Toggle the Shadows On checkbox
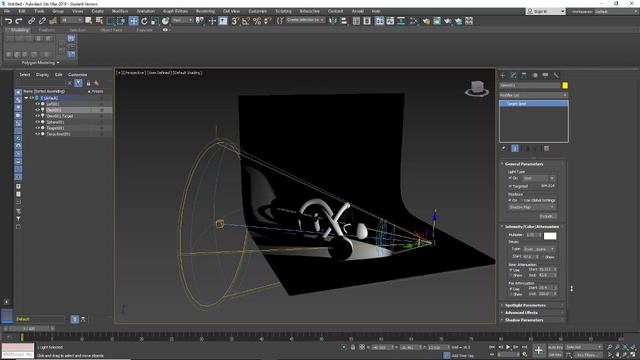This screenshot has height=360, width=640. click(x=510, y=200)
